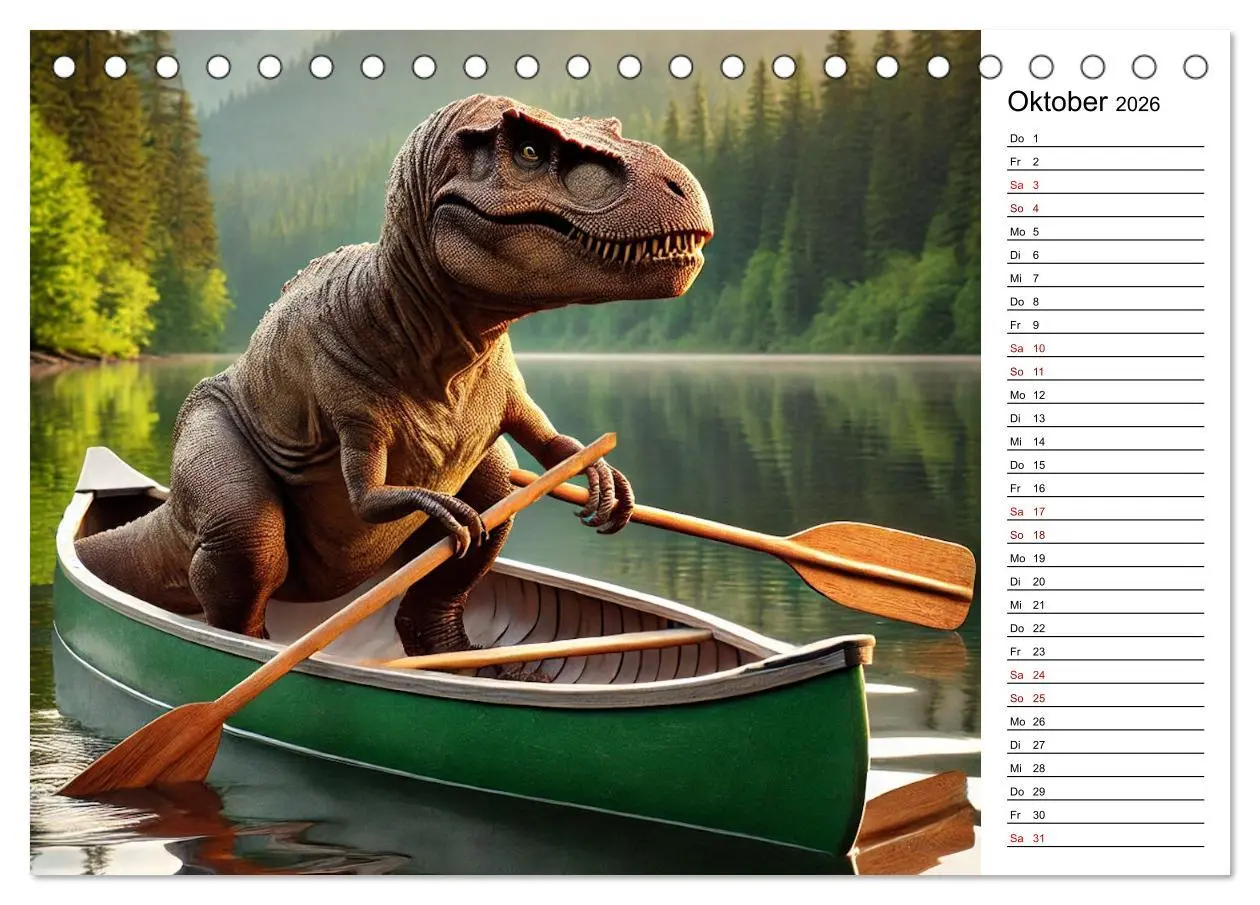Select the date row 'Fr 2'
The image size is (1260, 905).
(1105, 161)
